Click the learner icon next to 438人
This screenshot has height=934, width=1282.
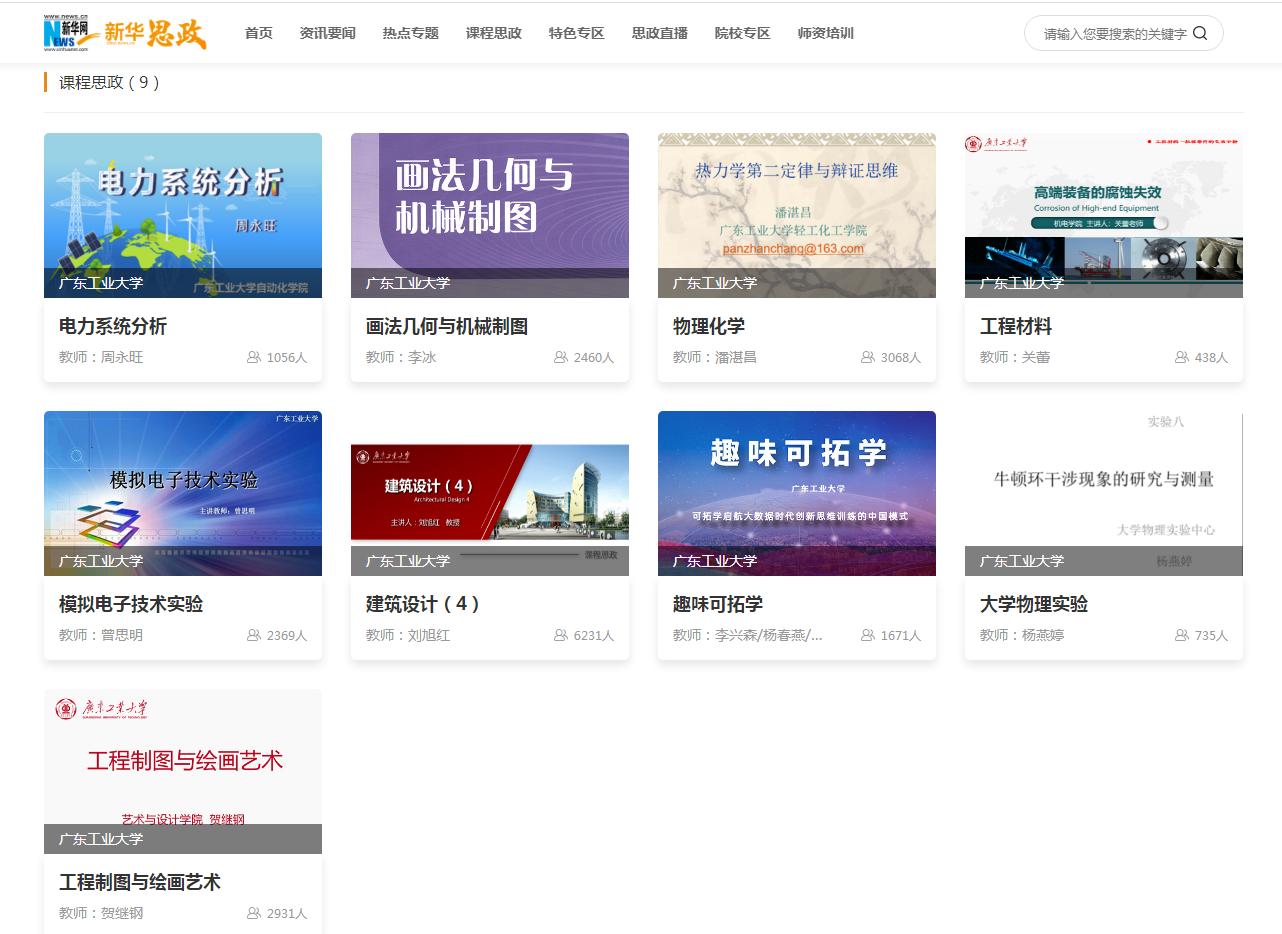pos(1182,357)
